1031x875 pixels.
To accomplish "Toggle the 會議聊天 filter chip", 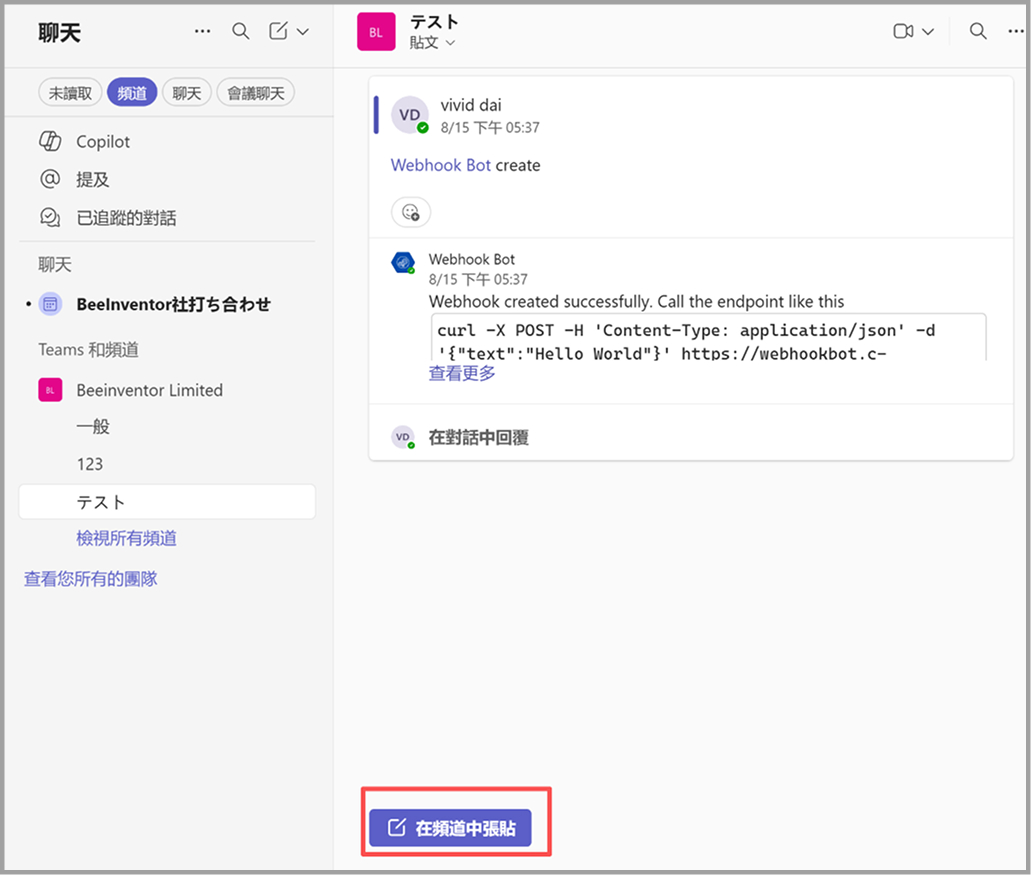I will click(x=255, y=93).
